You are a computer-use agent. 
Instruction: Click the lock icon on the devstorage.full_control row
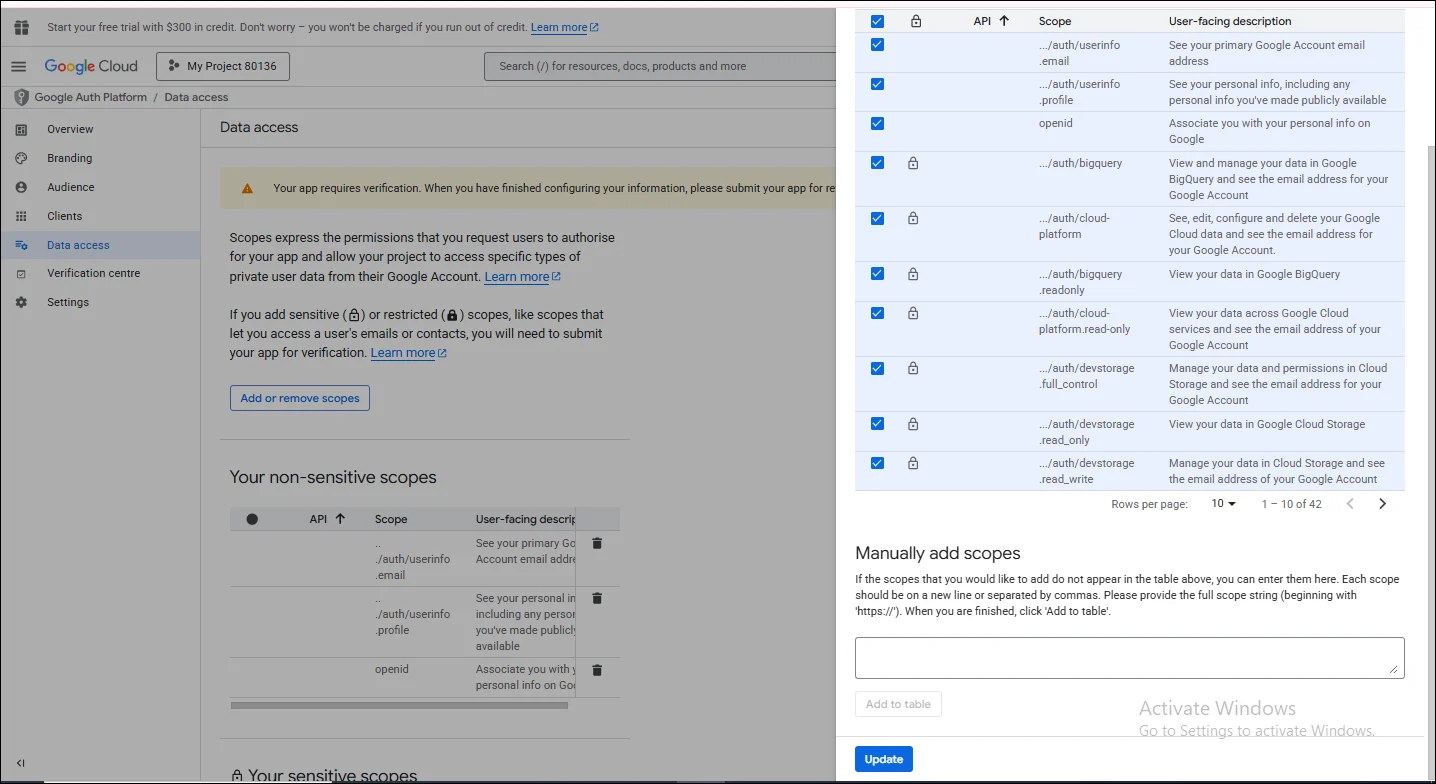[x=913, y=368]
